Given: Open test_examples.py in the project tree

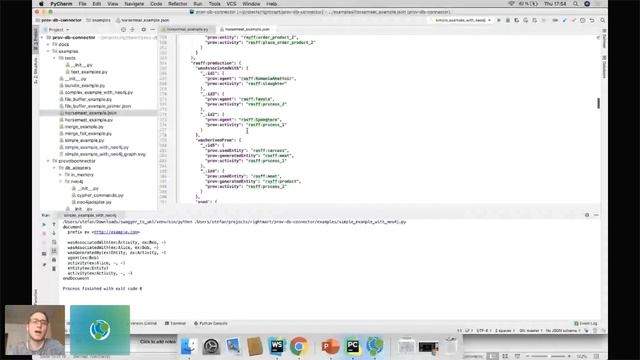Looking at the screenshot, I should [89, 72].
